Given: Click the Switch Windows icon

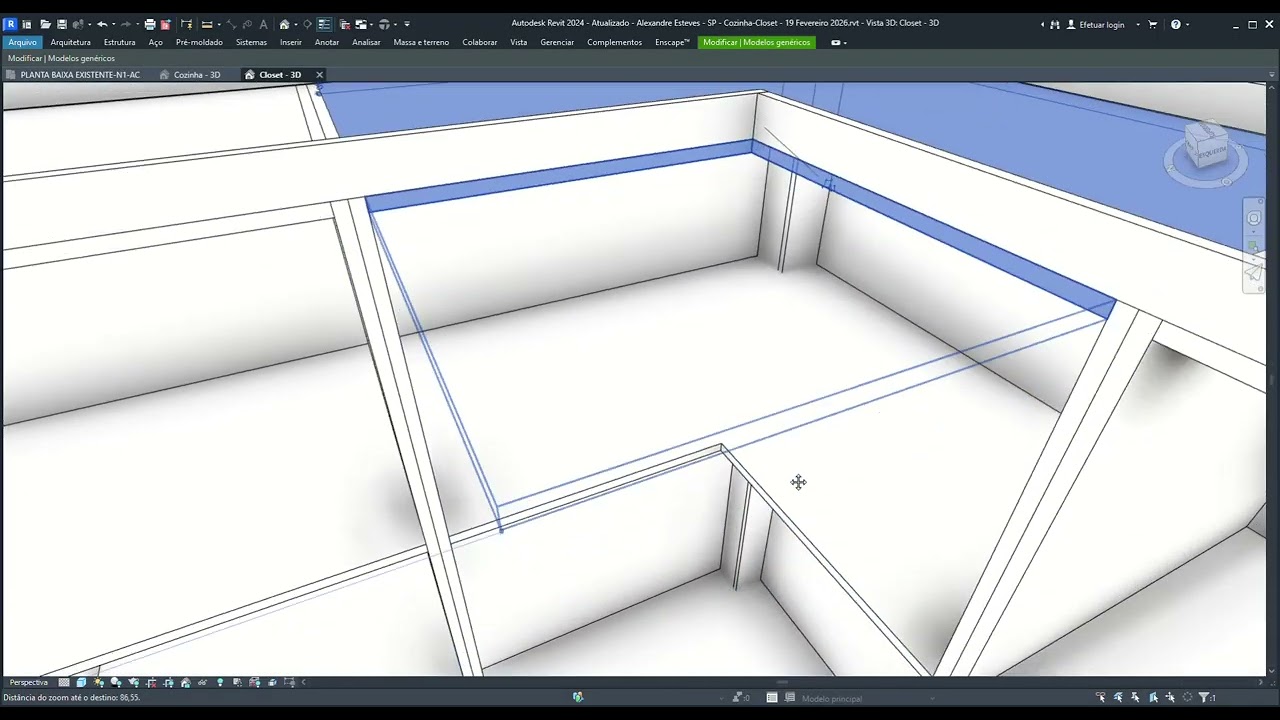Looking at the screenshot, I should pyautogui.click(x=360, y=24).
